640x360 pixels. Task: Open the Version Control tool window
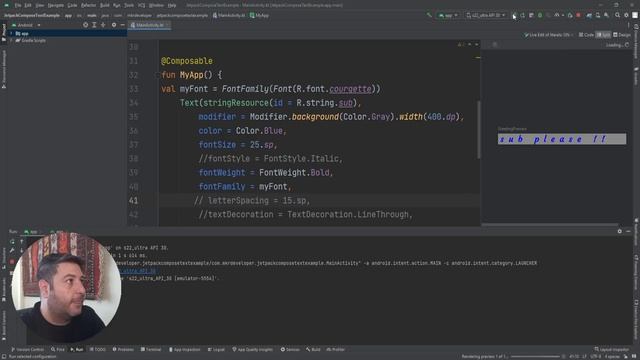click(x=27, y=349)
